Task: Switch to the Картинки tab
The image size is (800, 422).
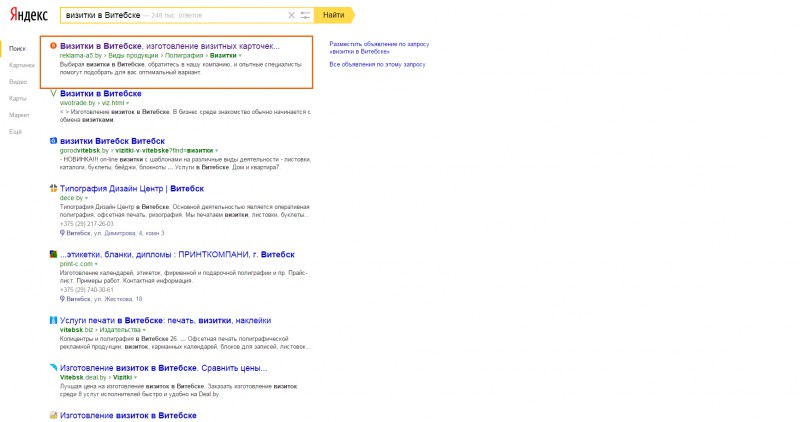Action: click(x=21, y=65)
